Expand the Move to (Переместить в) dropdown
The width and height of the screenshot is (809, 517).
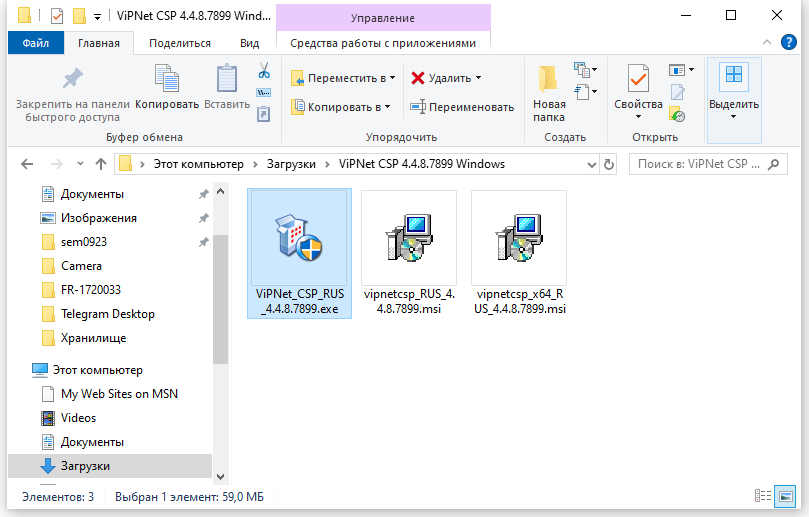click(392, 78)
